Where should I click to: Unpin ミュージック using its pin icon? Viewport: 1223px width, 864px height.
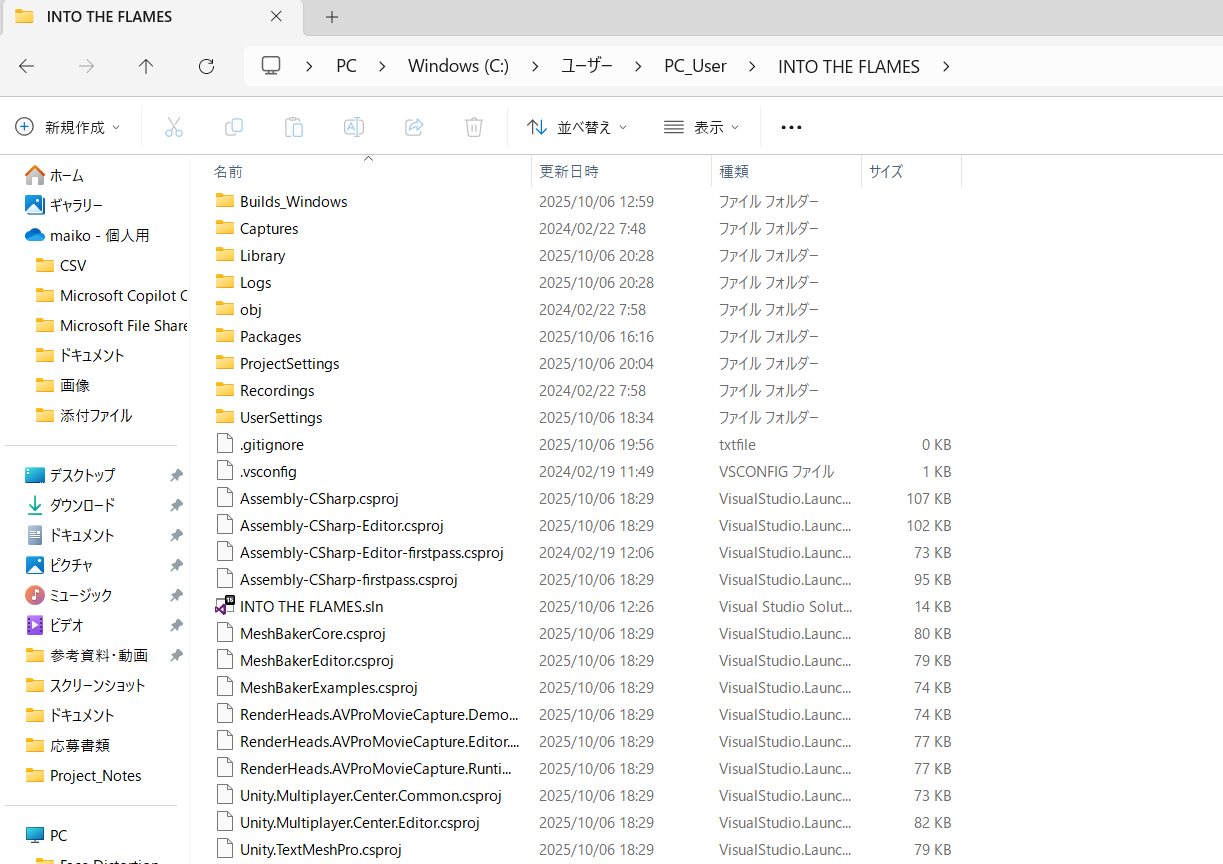(176, 595)
